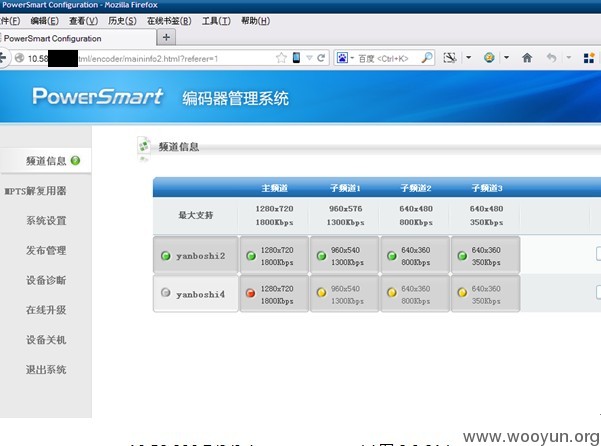Select 频道信息 in the sidebar

(46, 161)
